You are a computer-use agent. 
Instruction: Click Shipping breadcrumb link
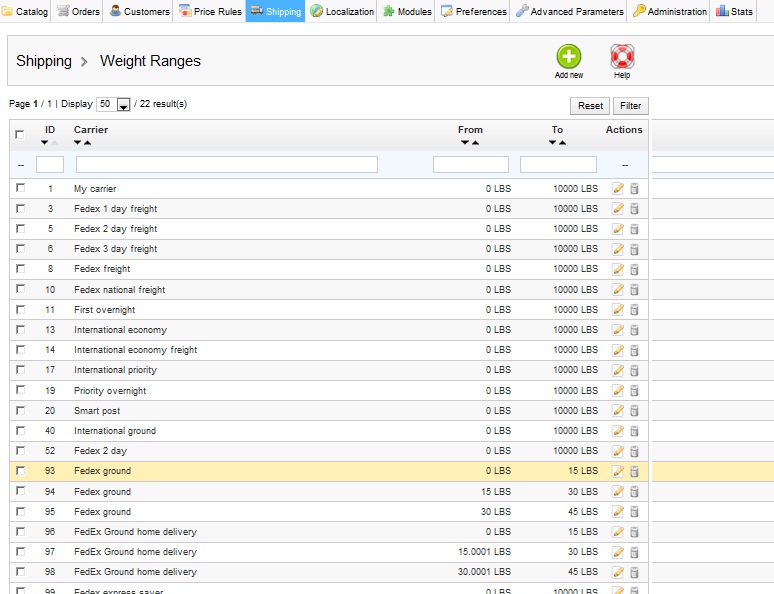coord(44,61)
